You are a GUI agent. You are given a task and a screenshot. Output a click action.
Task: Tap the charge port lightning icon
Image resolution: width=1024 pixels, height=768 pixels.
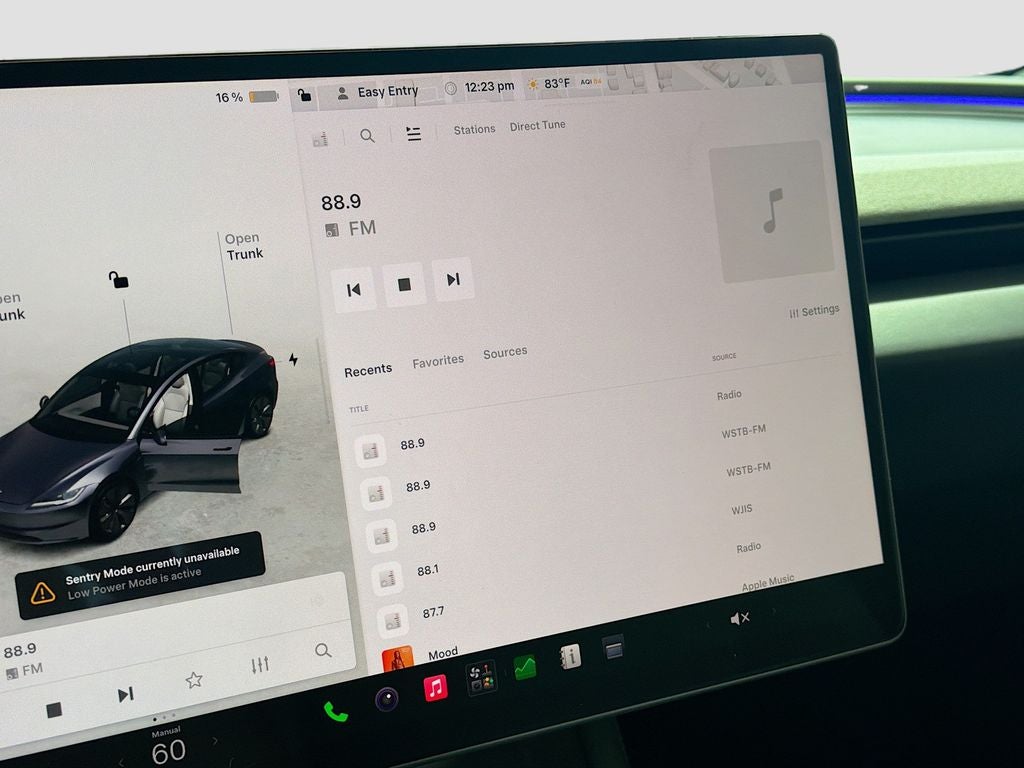tap(293, 359)
